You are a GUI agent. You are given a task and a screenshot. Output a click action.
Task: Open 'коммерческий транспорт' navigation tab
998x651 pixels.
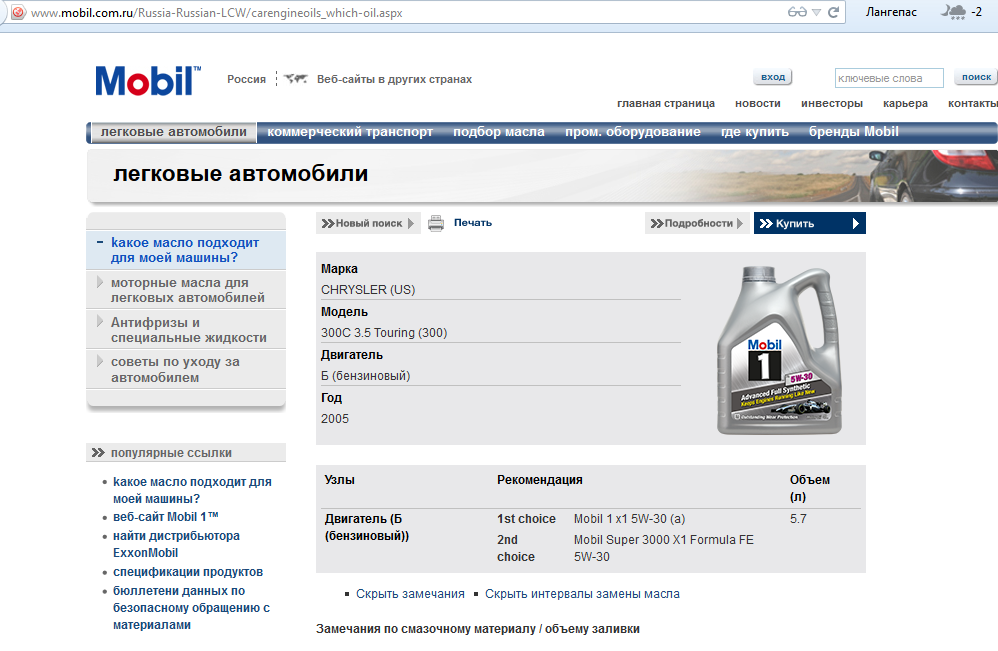coord(350,132)
